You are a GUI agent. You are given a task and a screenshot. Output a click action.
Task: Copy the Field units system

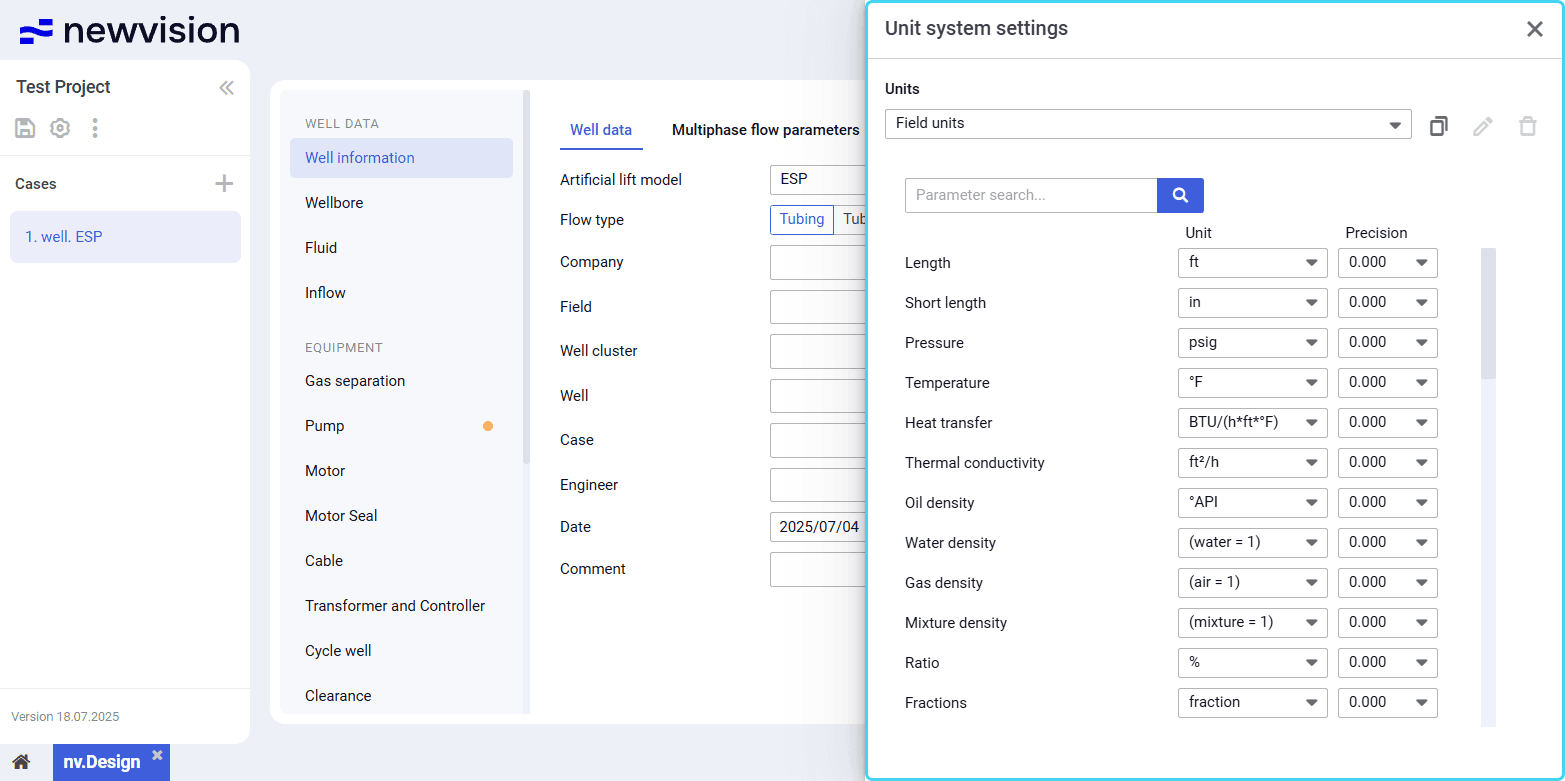[x=1438, y=126]
